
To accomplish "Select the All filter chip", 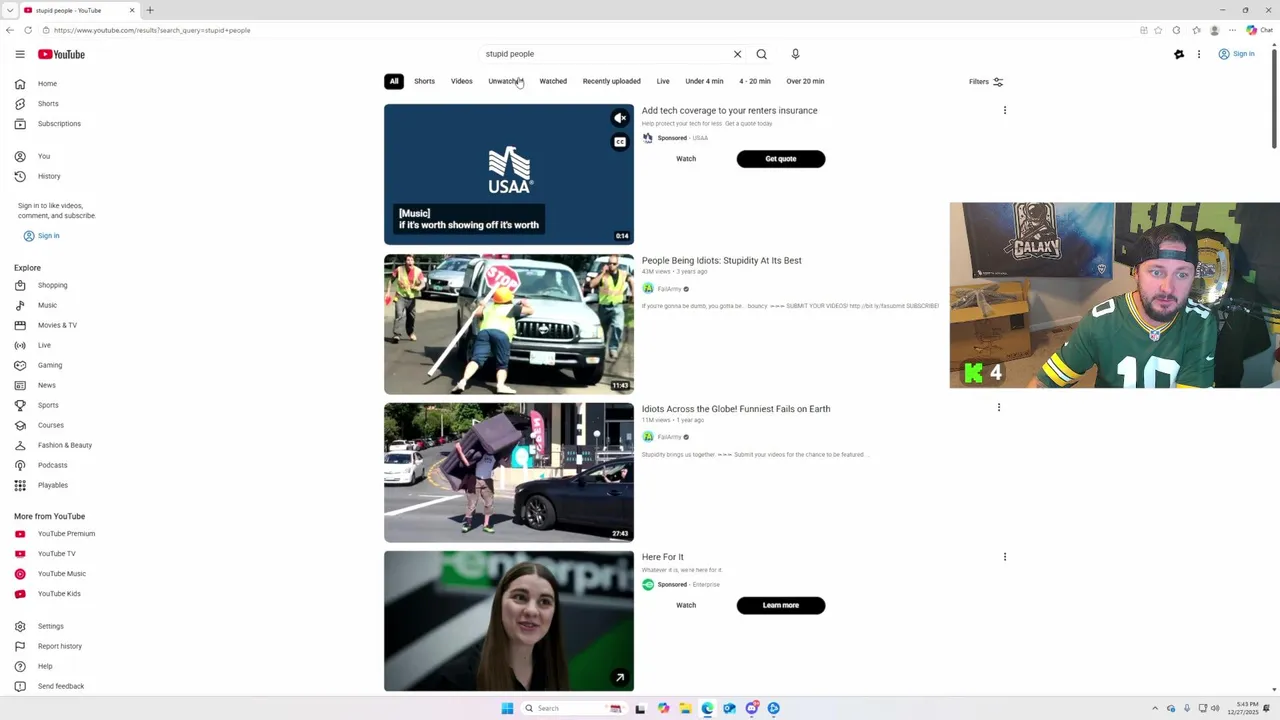I will click(394, 81).
